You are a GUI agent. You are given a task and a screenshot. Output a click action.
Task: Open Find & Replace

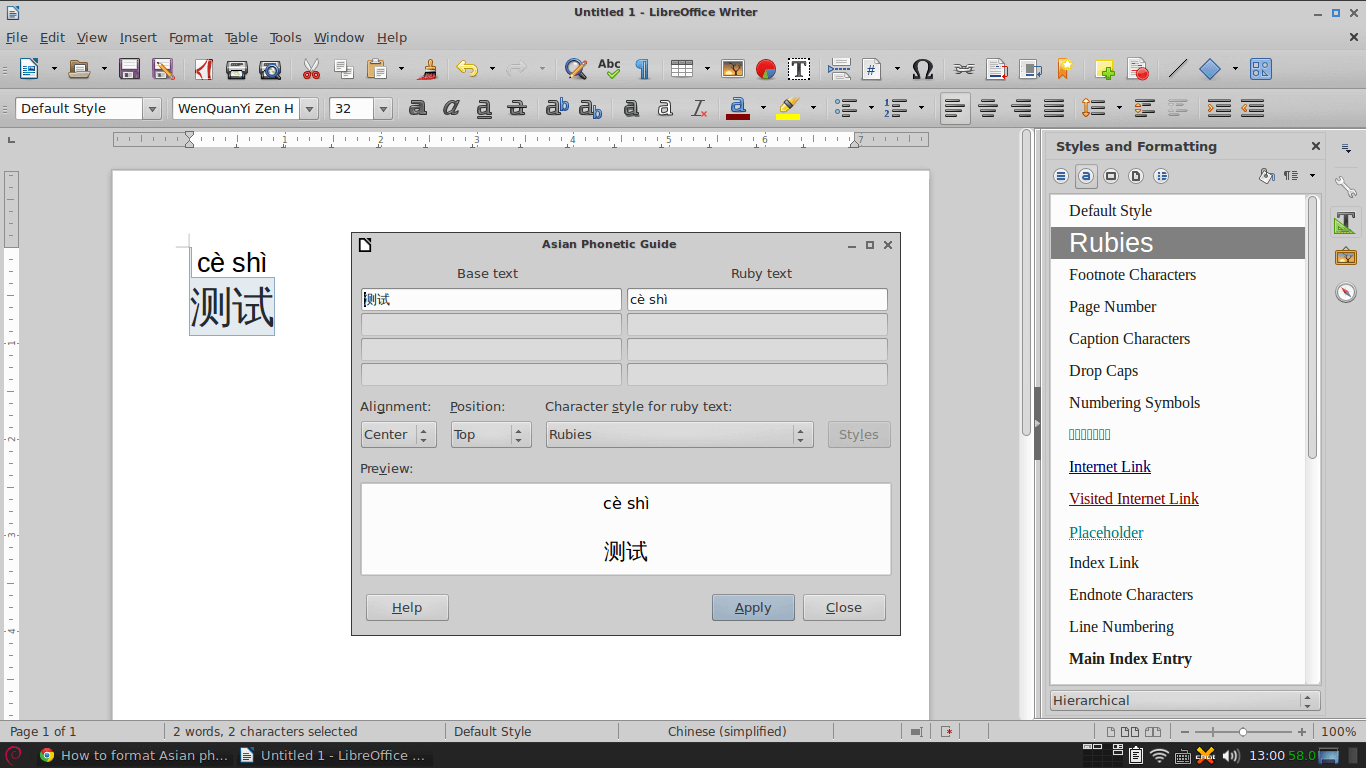coord(575,69)
